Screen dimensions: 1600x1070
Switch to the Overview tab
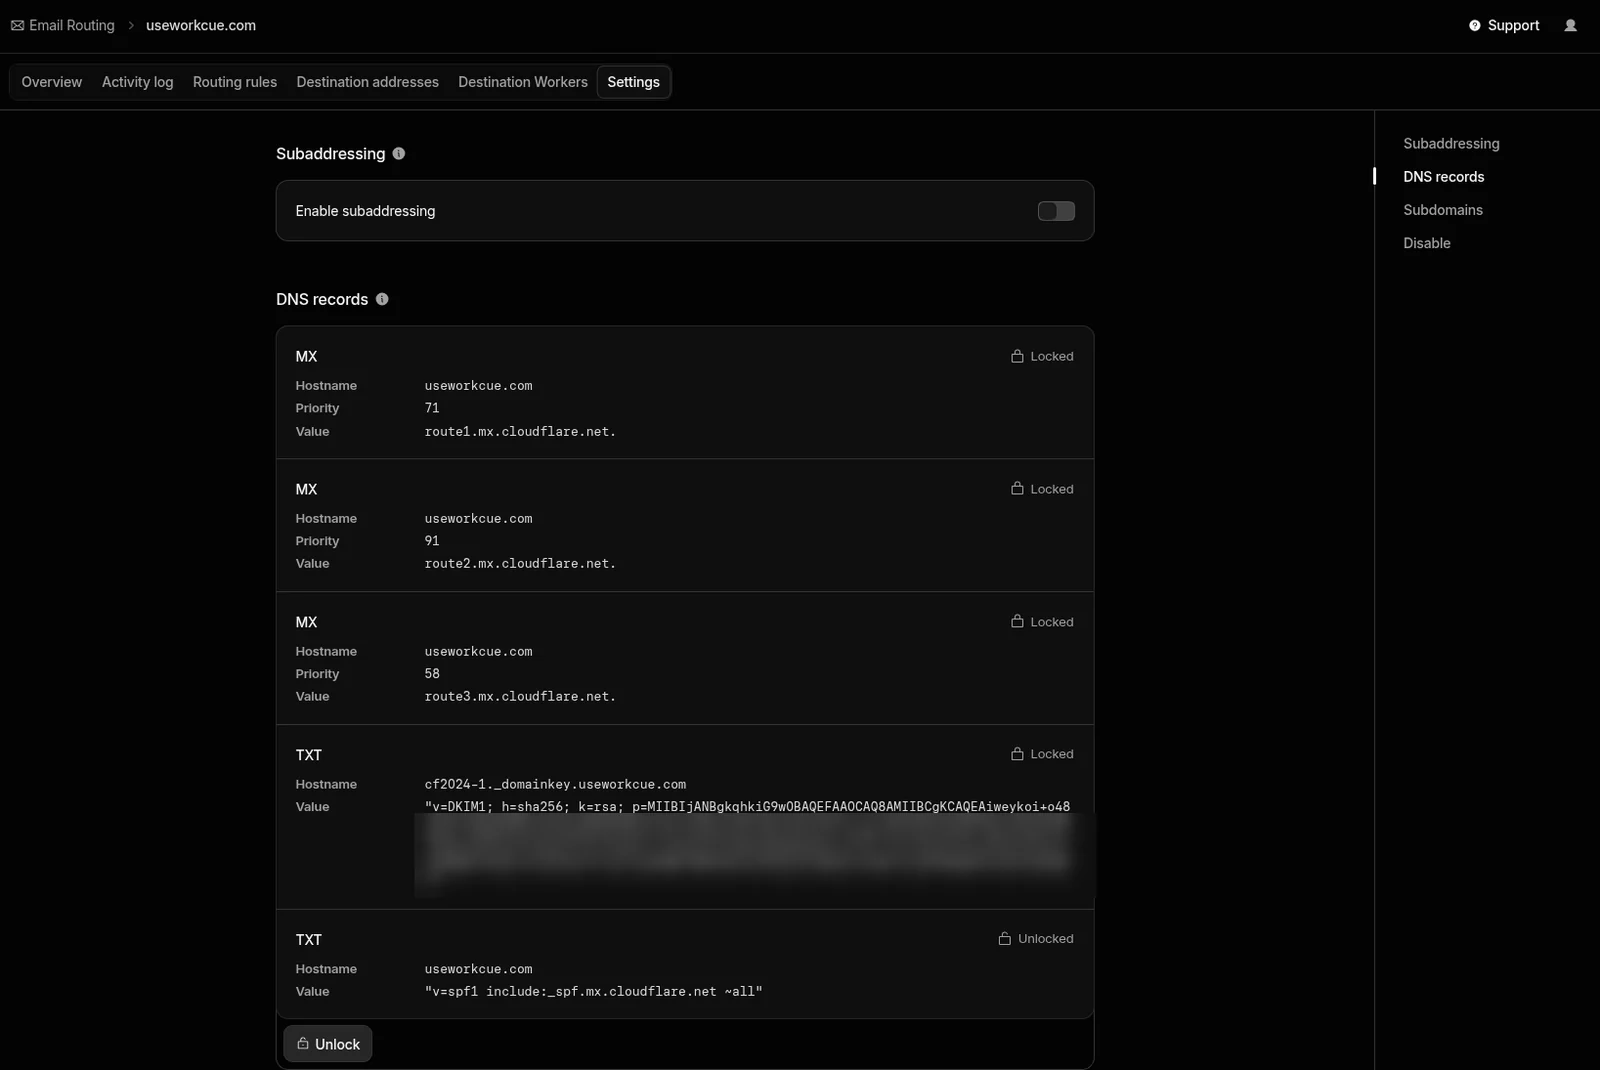[52, 82]
